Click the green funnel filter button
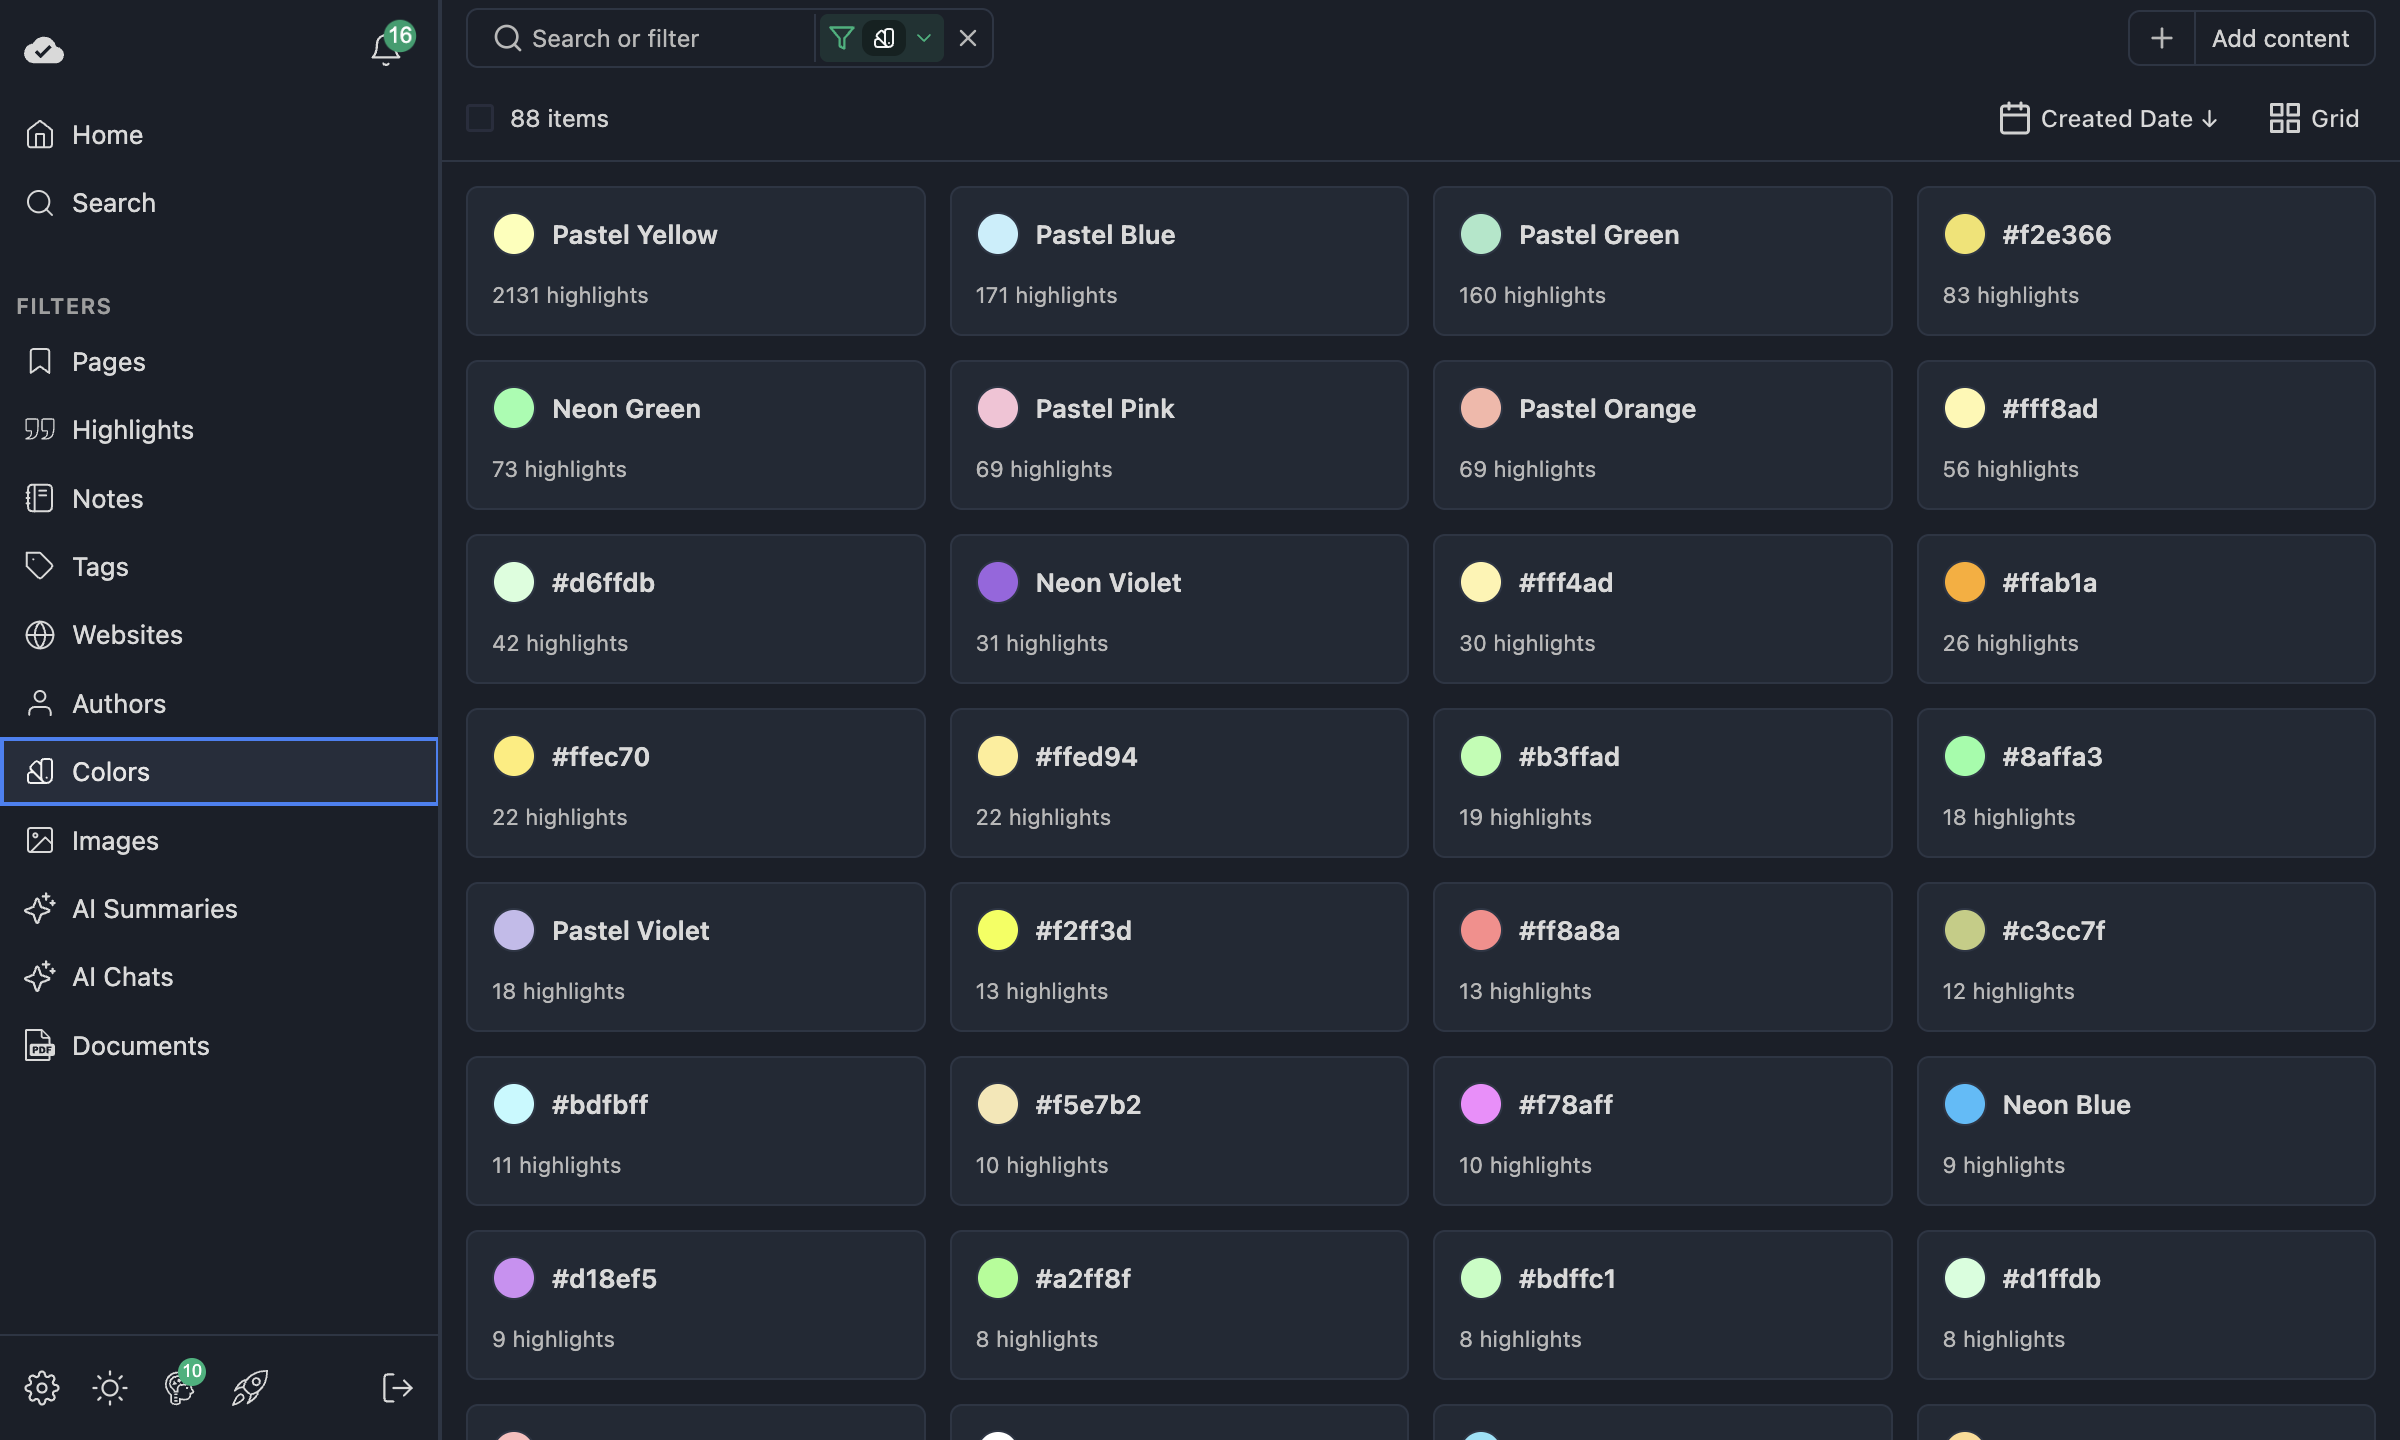Viewport: 2400px width, 1440px height. pos(842,38)
